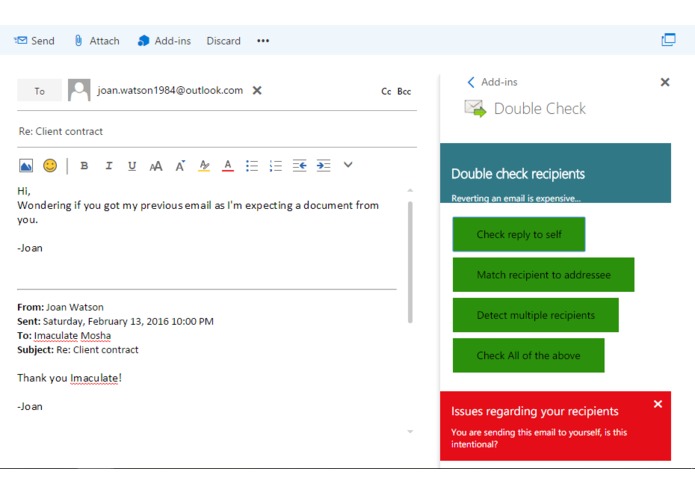This screenshot has height=494, width=695.
Task: Discard the draft message
Action: [223, 41]
